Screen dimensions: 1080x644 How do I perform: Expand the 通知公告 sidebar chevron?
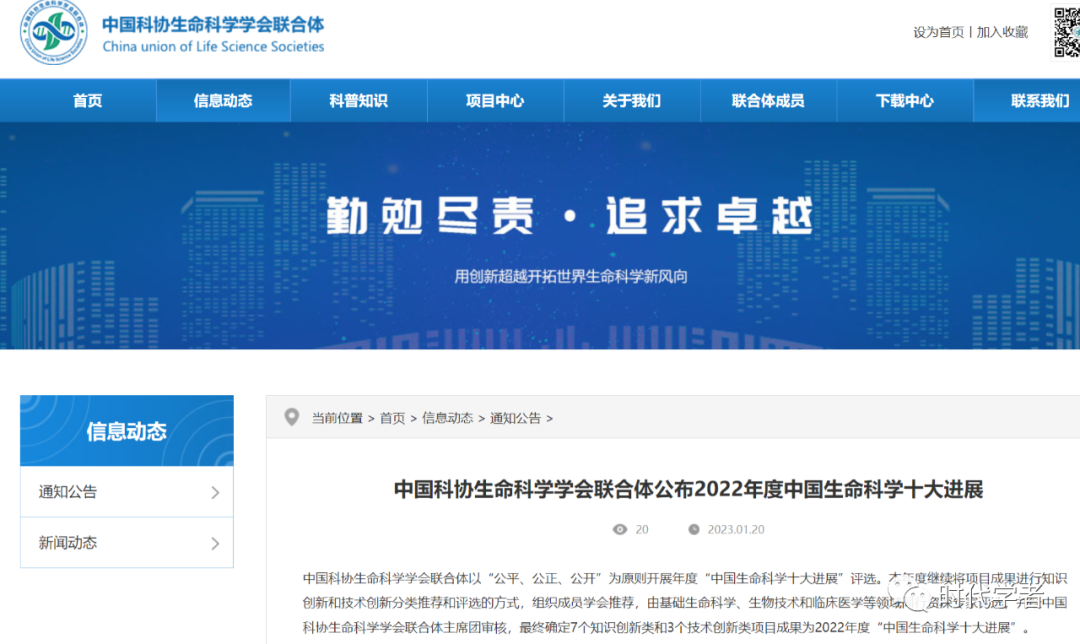tap(216, 492)
